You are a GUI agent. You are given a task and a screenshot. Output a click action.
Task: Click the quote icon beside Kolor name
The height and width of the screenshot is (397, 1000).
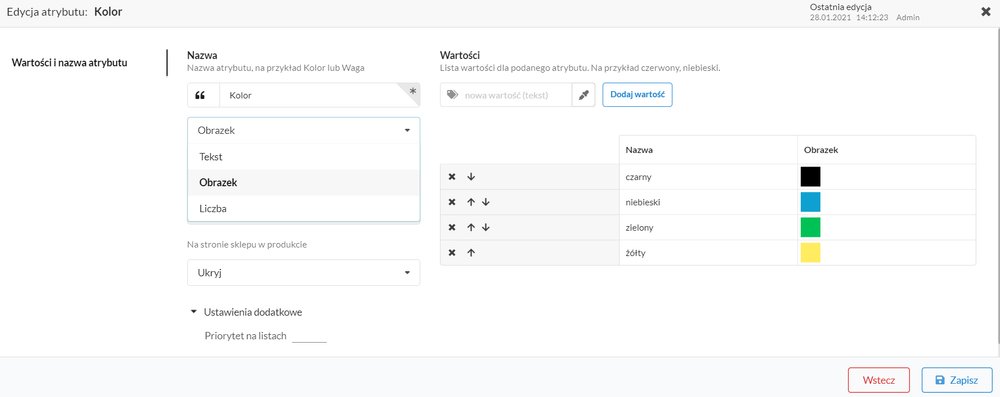click(200, 95)
